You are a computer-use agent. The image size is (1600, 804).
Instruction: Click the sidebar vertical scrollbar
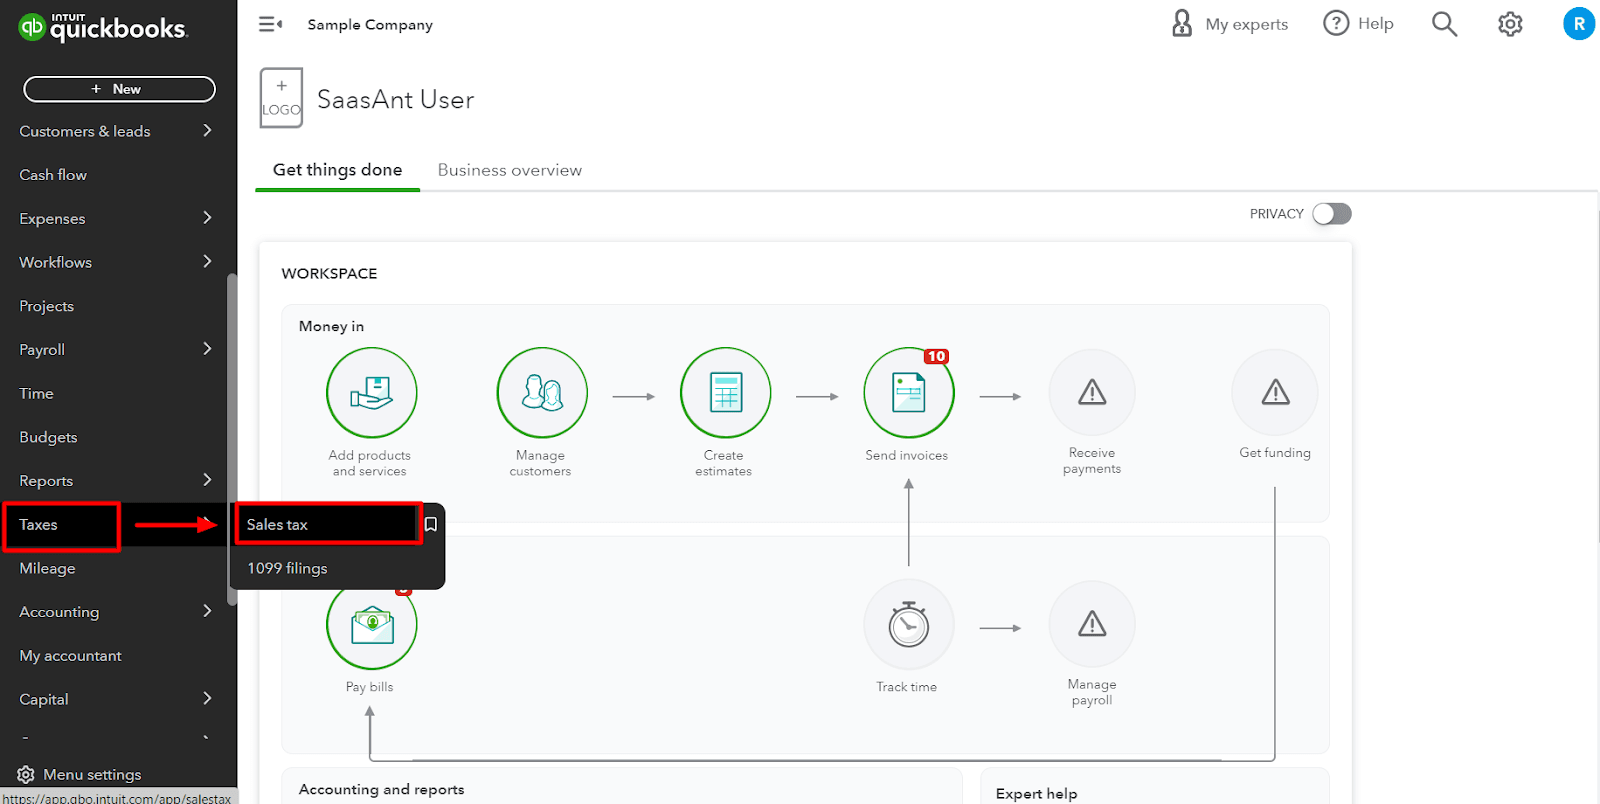(232, 440)
